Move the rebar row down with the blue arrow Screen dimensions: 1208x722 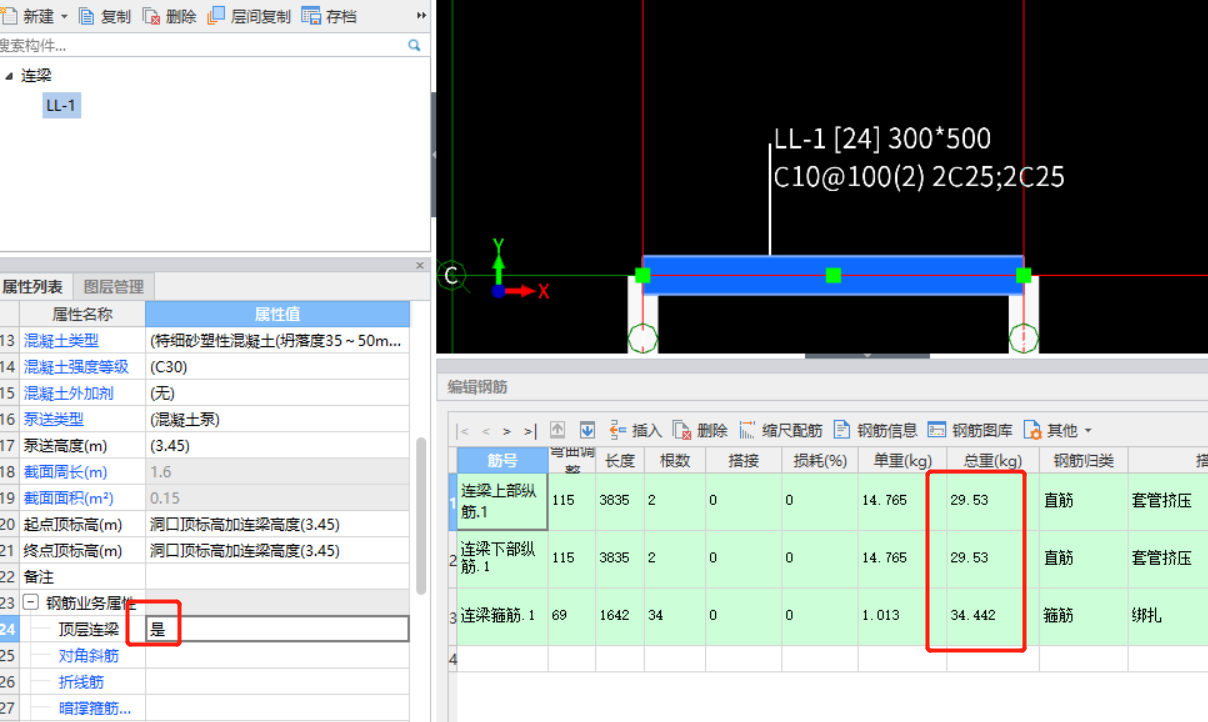[587, 430]
